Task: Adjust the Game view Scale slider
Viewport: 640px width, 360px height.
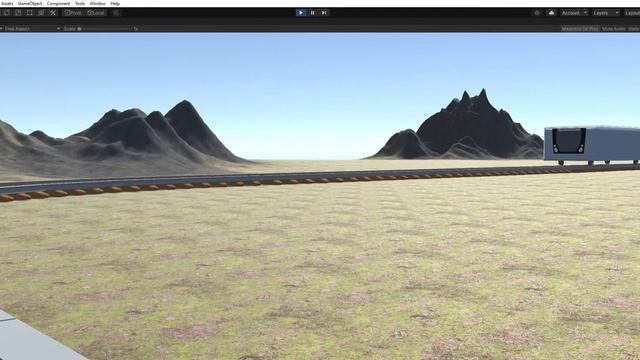Action: click(106, 29)
